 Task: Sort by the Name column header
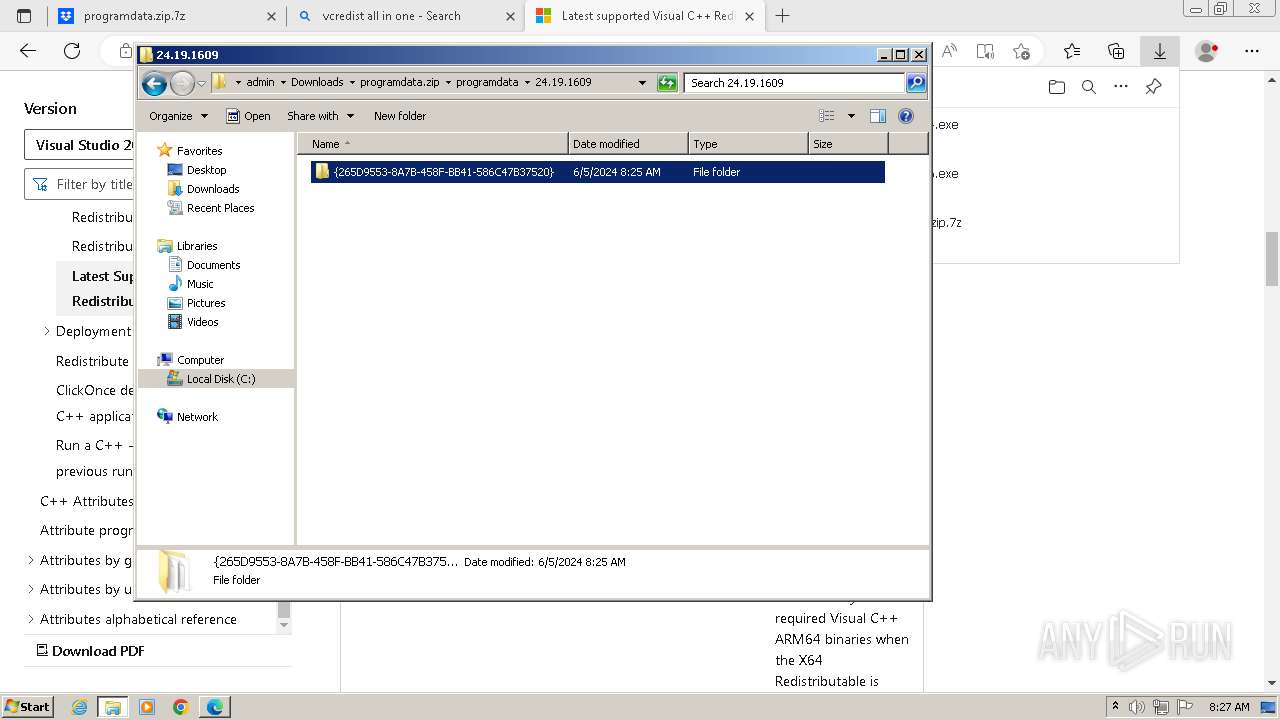point(433,144)
